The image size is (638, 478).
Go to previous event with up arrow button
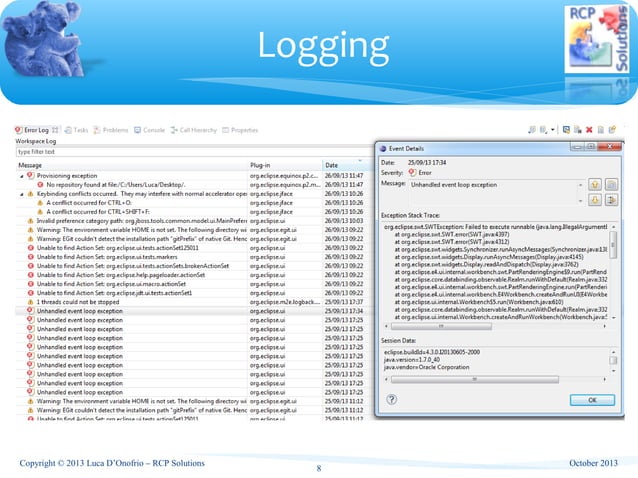[595, 184]
